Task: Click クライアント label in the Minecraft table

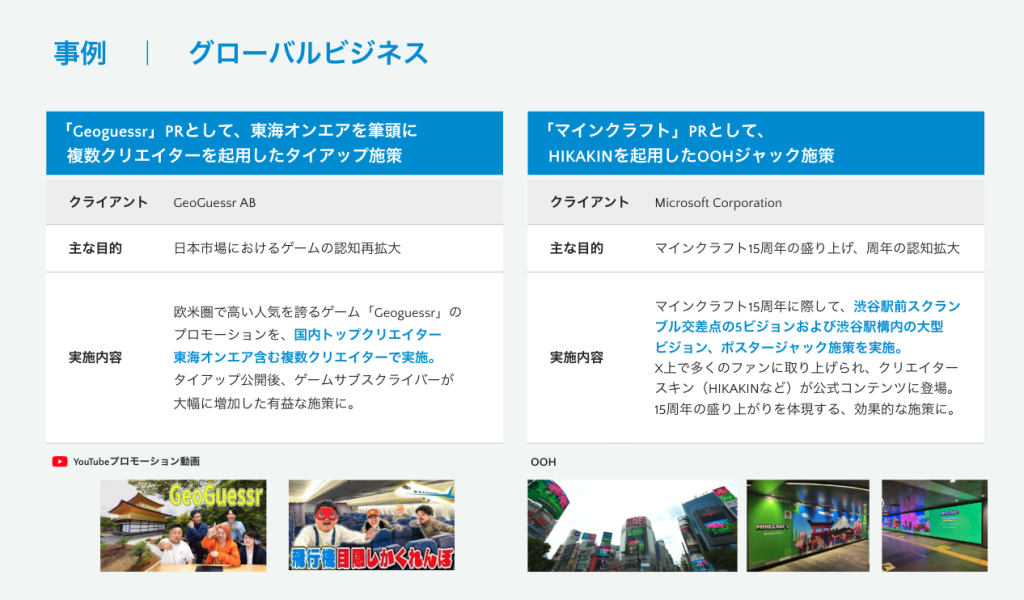Action: [x=589, y=203]
